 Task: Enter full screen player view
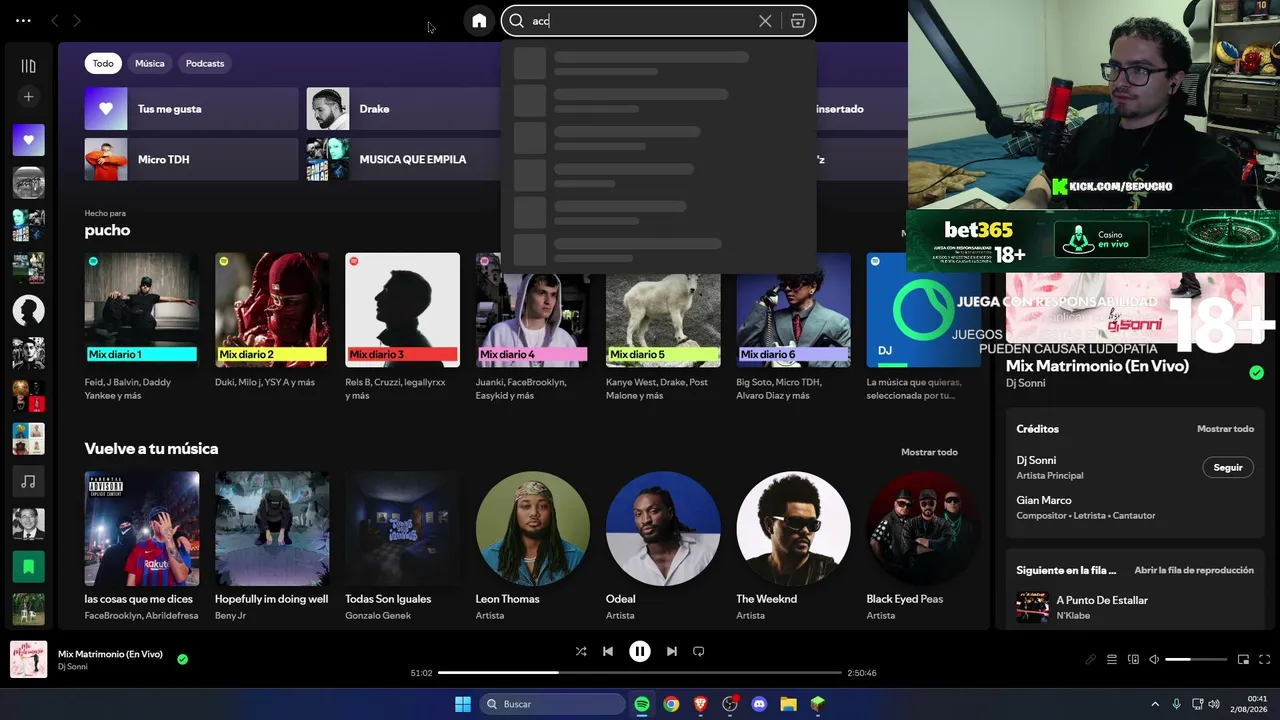(1265, 659)
